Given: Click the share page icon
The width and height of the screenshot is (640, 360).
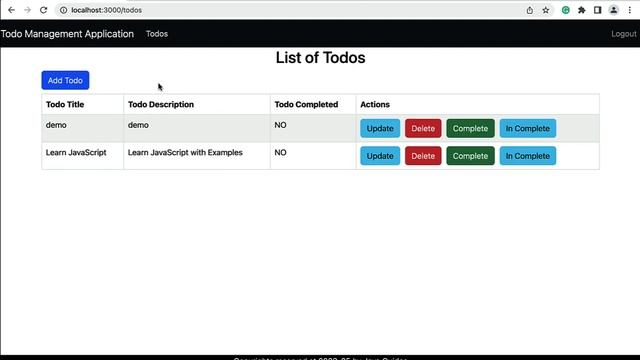Looking at the screenshot, I should point(529,10).
